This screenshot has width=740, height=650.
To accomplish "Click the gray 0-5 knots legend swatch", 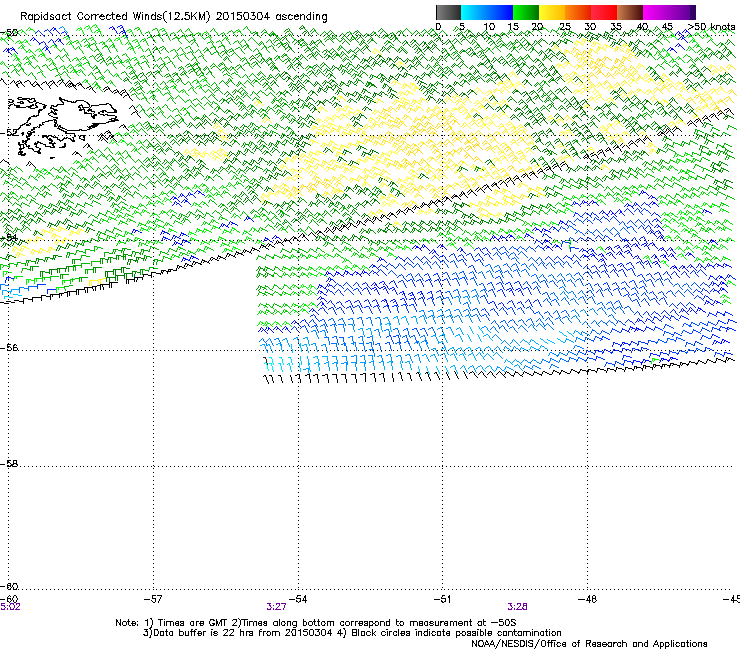I will click(x=448, y=12).
